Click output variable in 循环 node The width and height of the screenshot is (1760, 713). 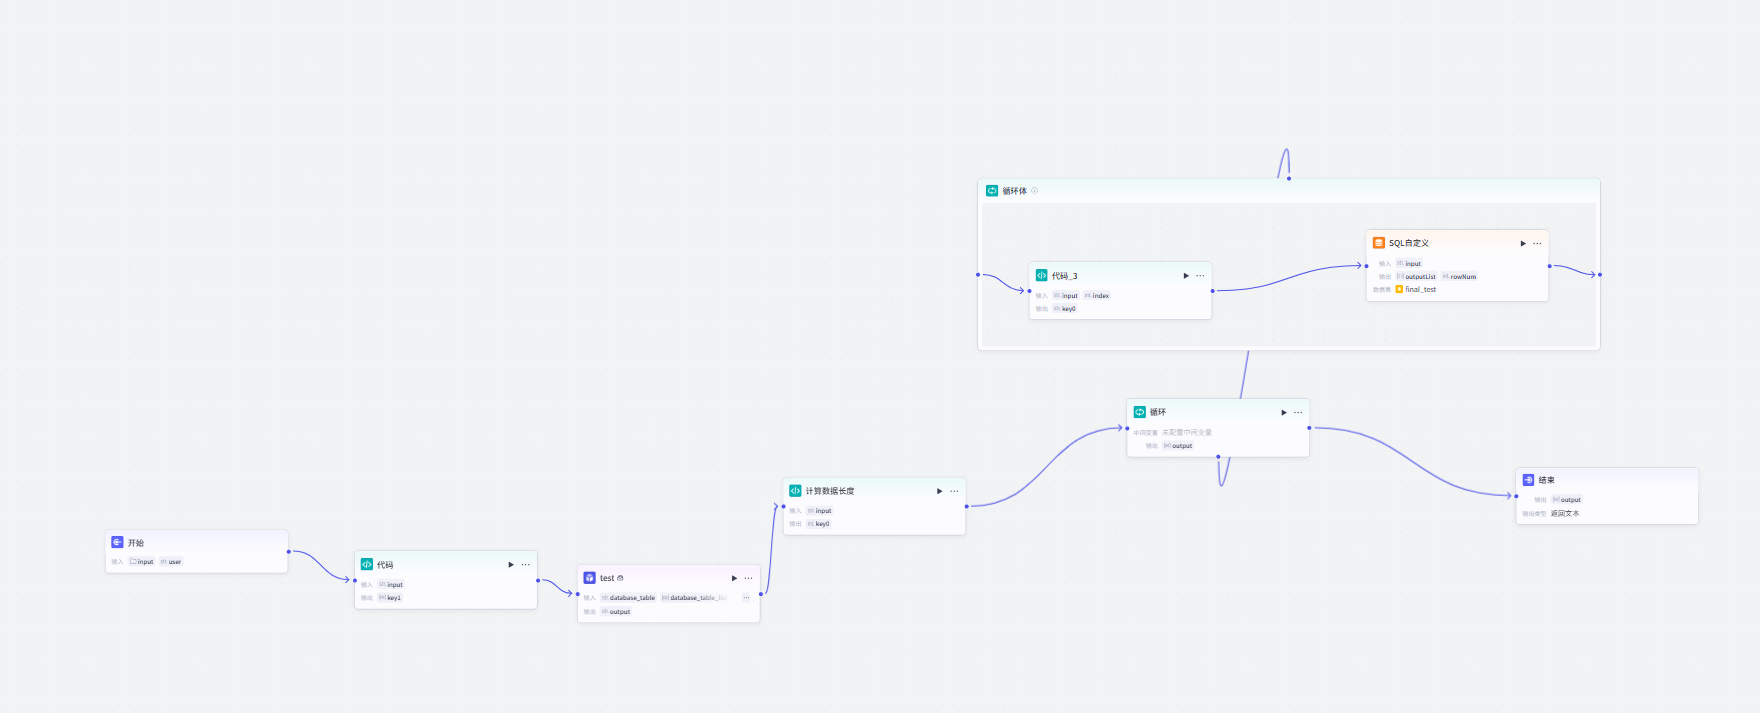(x=1178, y=446)
